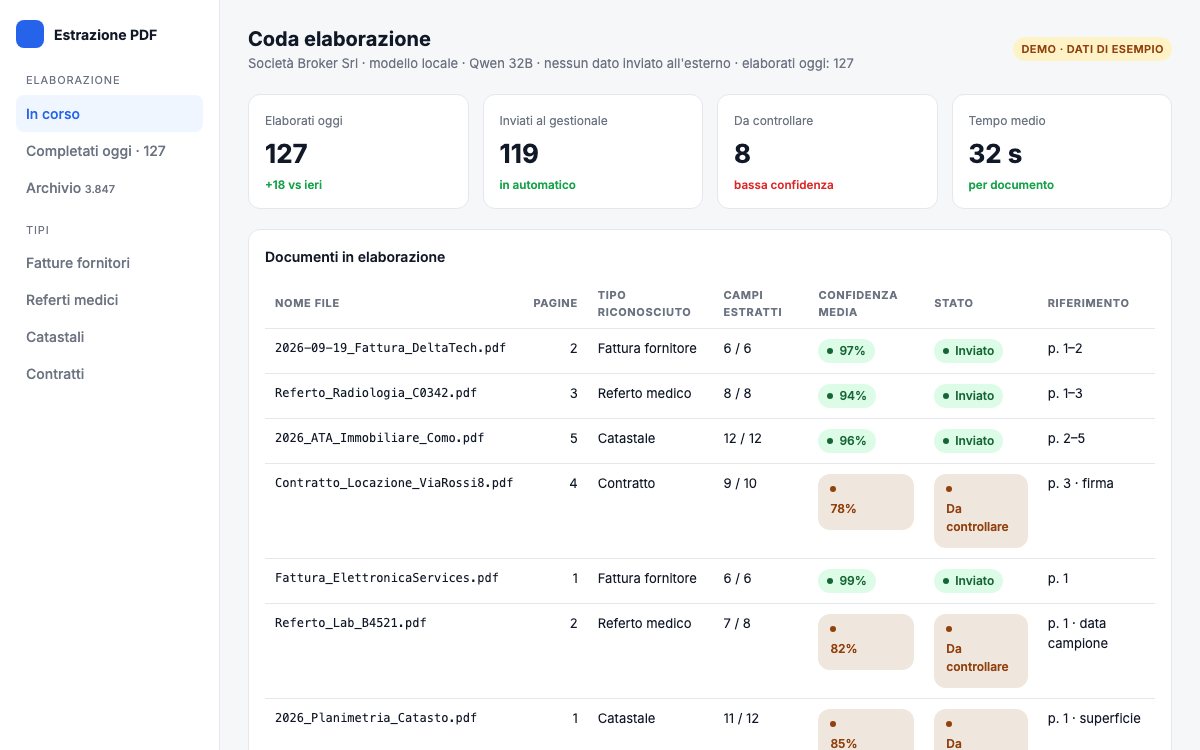
Task: Click the 96% confidence badge
Action: pos(847,441)
